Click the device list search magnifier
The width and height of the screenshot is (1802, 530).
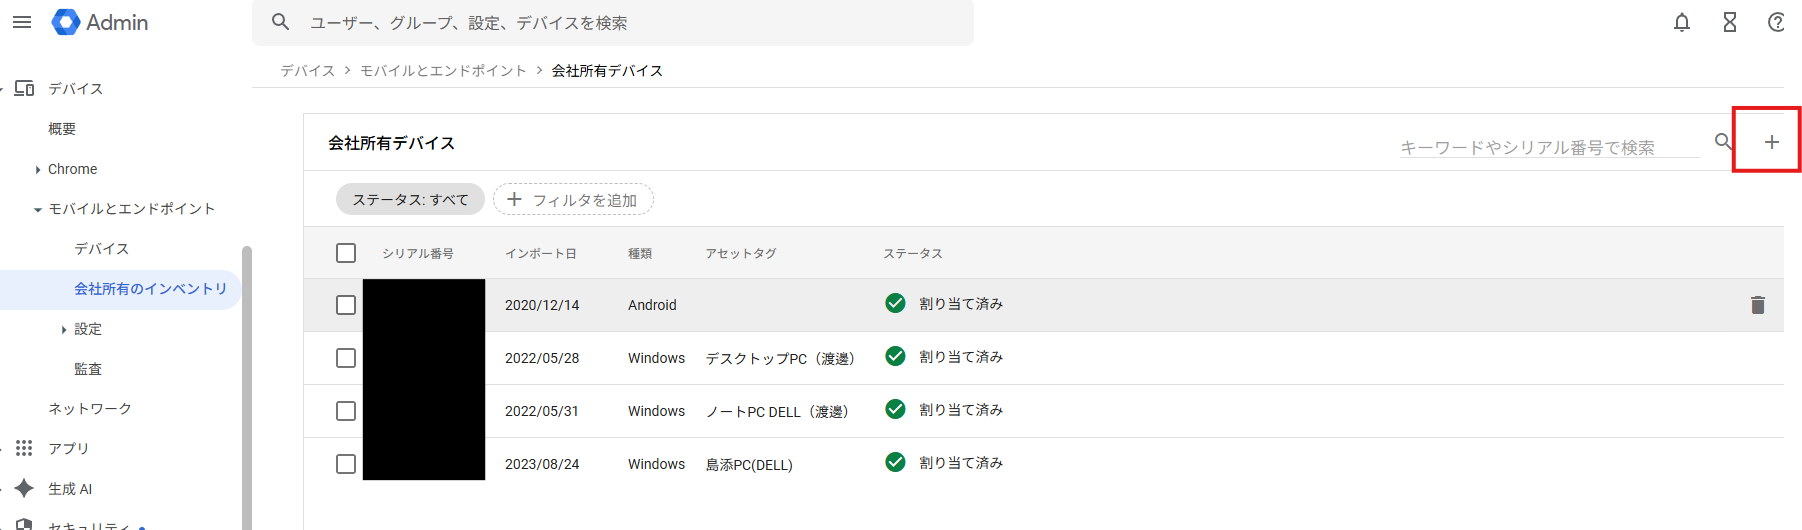[x=1723, y=142]
